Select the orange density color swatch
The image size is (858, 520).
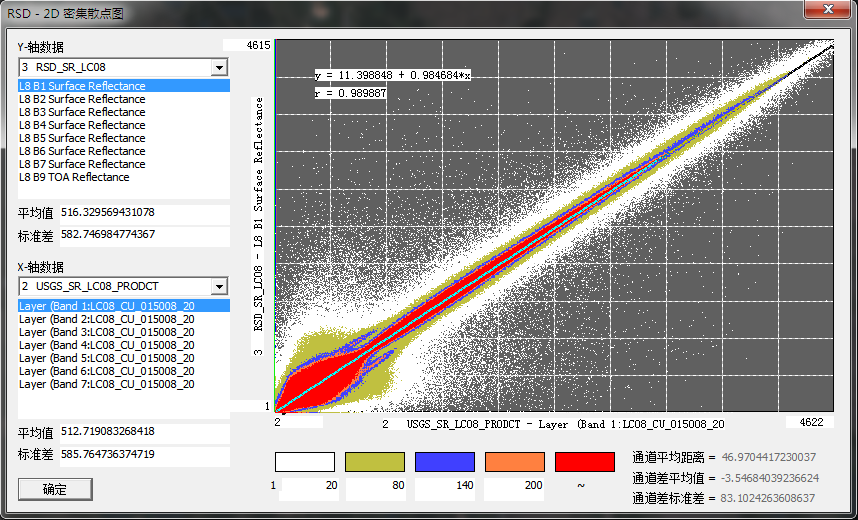515,462
